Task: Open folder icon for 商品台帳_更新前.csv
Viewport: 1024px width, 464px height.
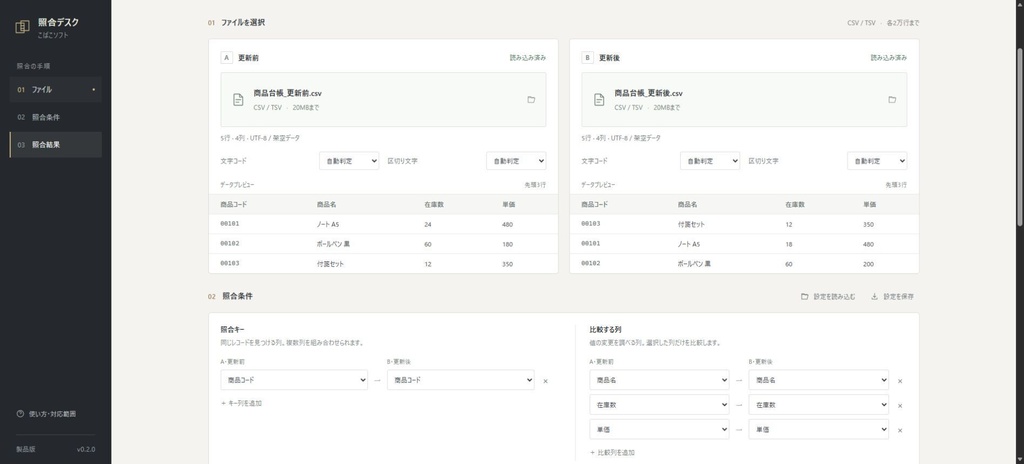Action: click(531, 100)
